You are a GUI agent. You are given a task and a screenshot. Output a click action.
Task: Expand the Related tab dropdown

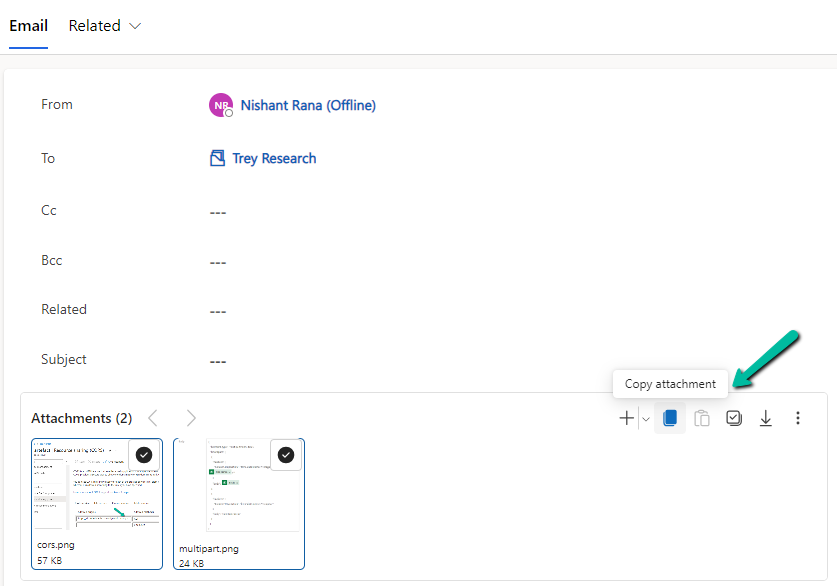(135, 26)
